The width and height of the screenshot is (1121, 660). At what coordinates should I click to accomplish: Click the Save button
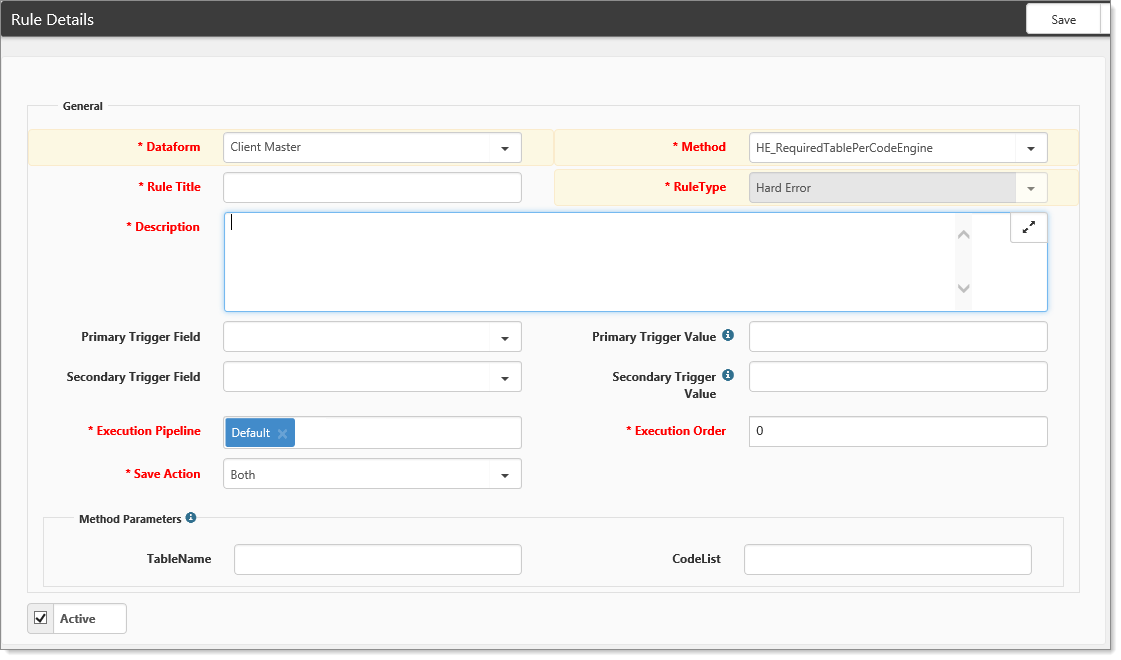point(1063,19)
